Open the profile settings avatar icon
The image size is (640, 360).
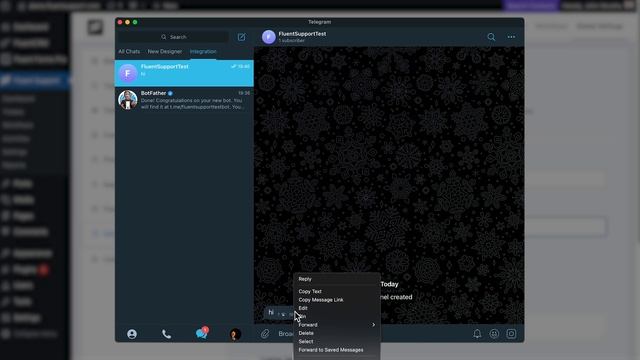235,334
